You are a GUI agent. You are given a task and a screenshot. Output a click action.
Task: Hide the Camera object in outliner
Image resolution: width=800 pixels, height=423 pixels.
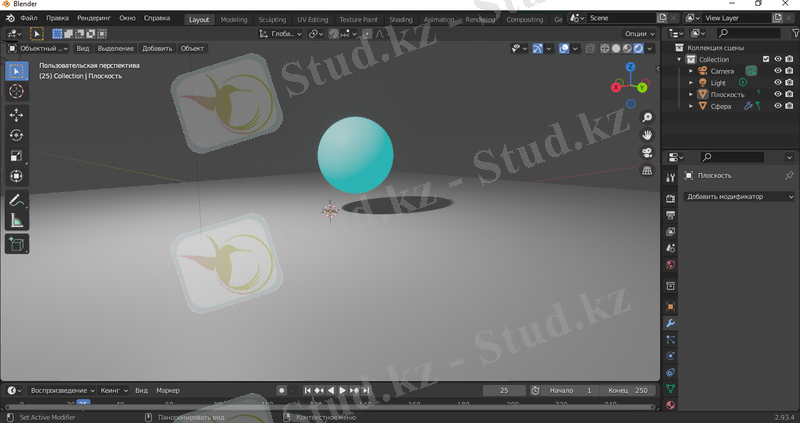[x=777, y=71]
